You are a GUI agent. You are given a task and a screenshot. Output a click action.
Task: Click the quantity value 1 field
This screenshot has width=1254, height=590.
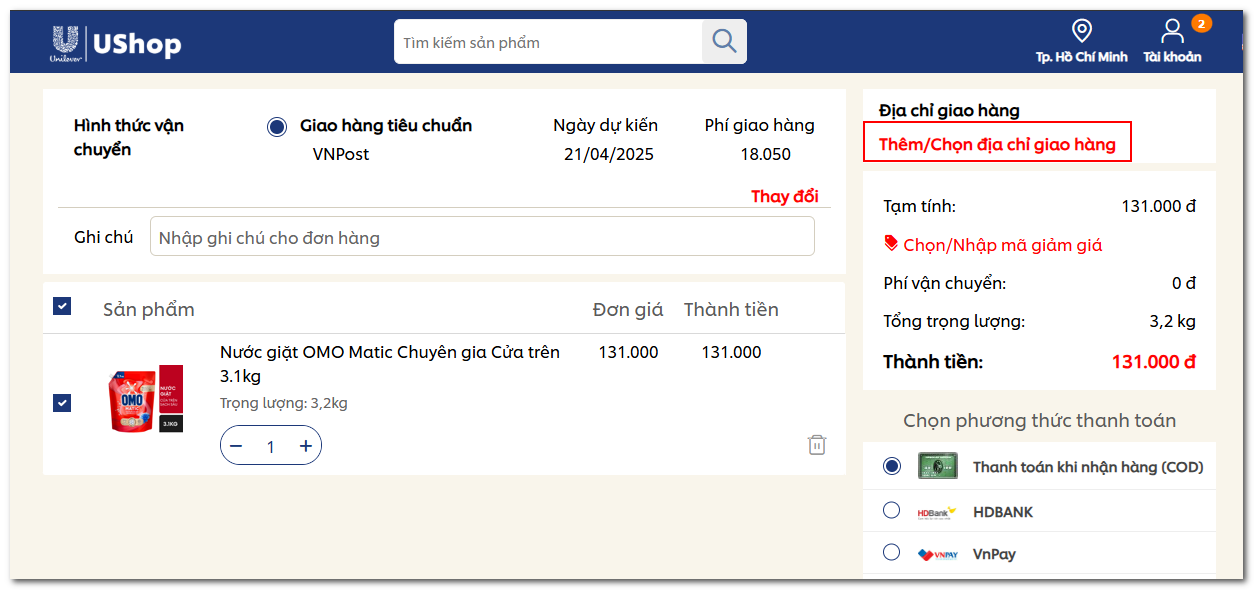271,446
